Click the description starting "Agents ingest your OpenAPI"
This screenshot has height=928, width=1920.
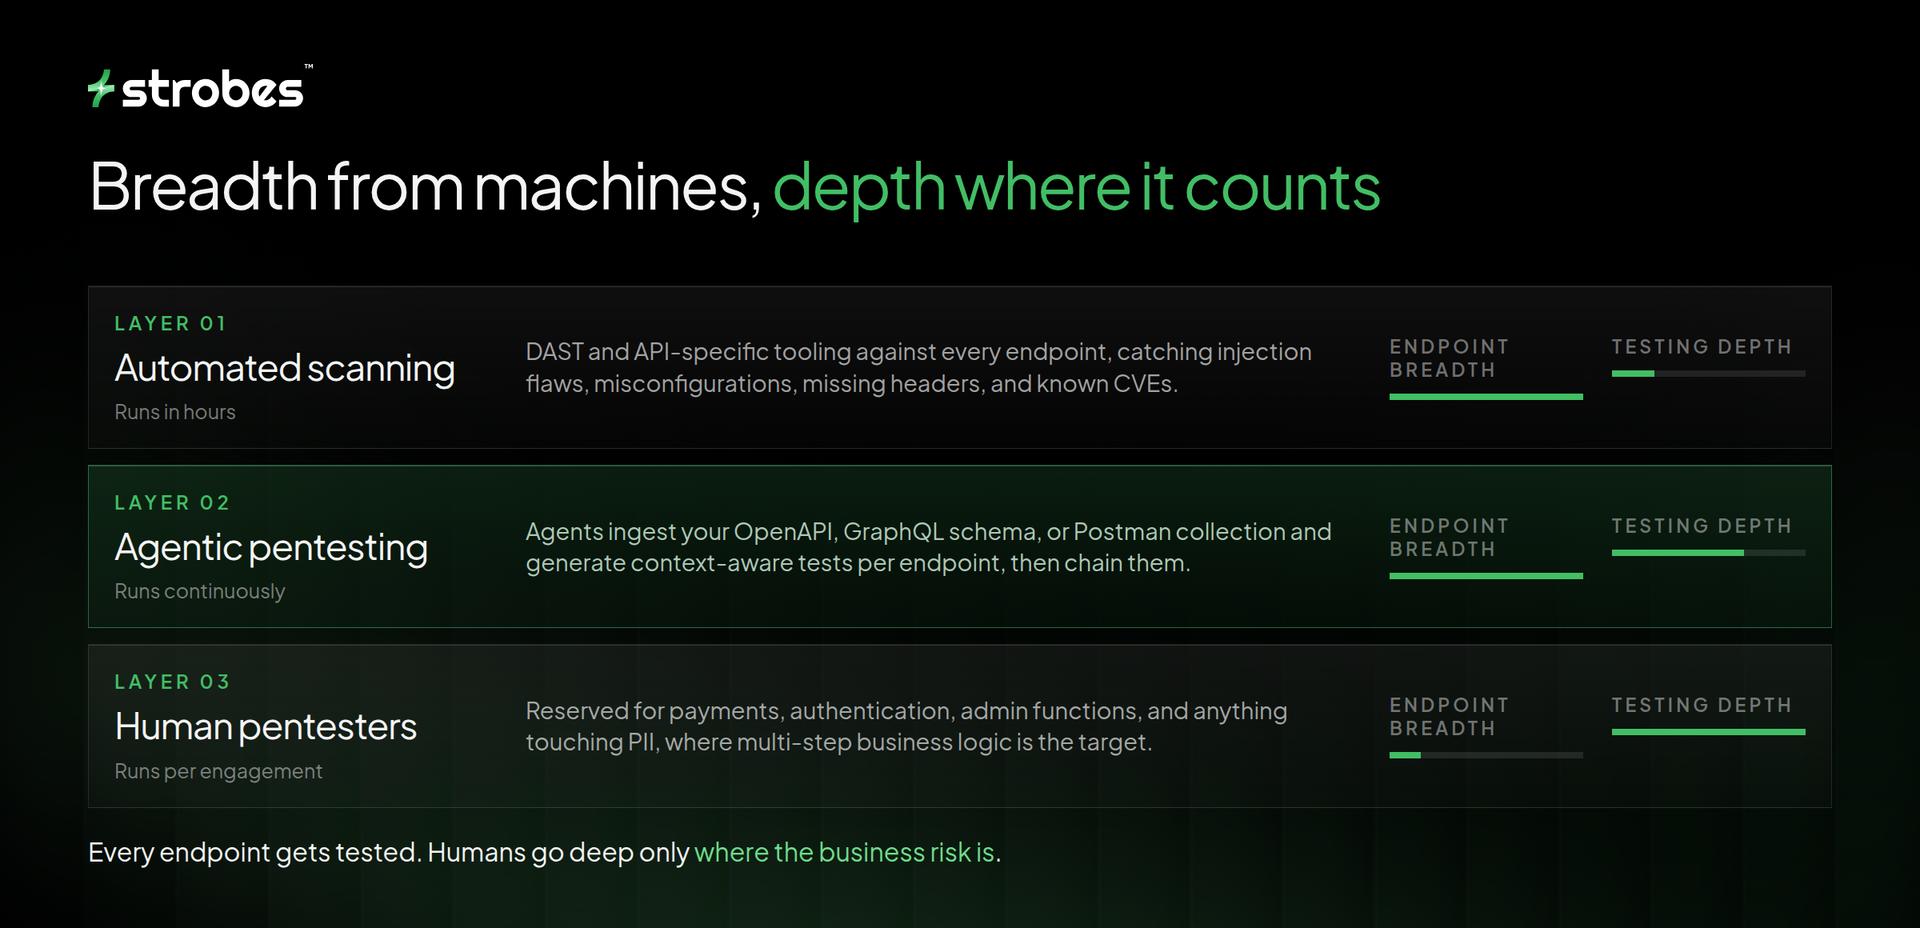[x=928, y=547]
